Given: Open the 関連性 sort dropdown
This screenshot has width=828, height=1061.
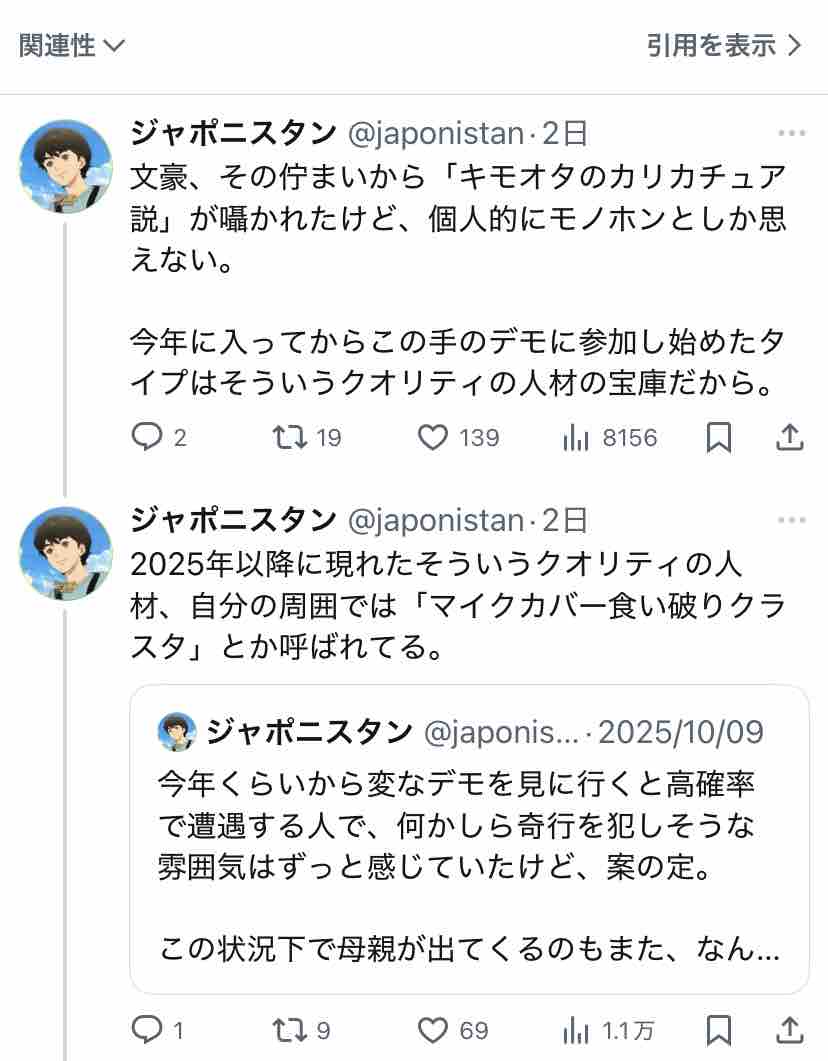Looking at the screenshot, I should tap(71, 46).
